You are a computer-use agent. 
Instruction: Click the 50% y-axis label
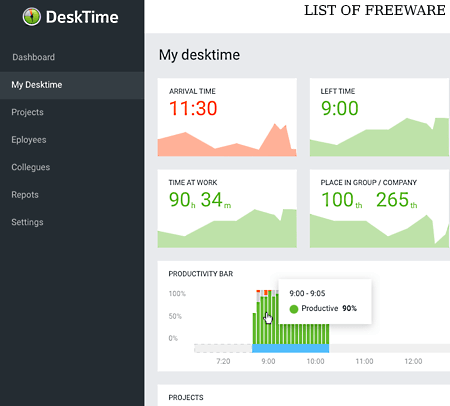pyautogui.click(x=175, y=316)
